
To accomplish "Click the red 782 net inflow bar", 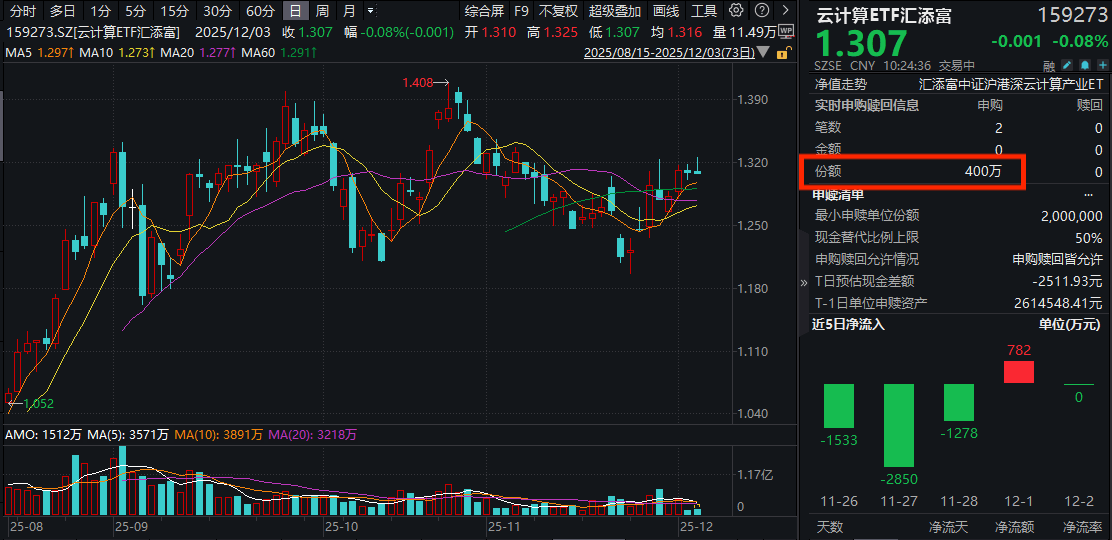I will (1018, 372).
